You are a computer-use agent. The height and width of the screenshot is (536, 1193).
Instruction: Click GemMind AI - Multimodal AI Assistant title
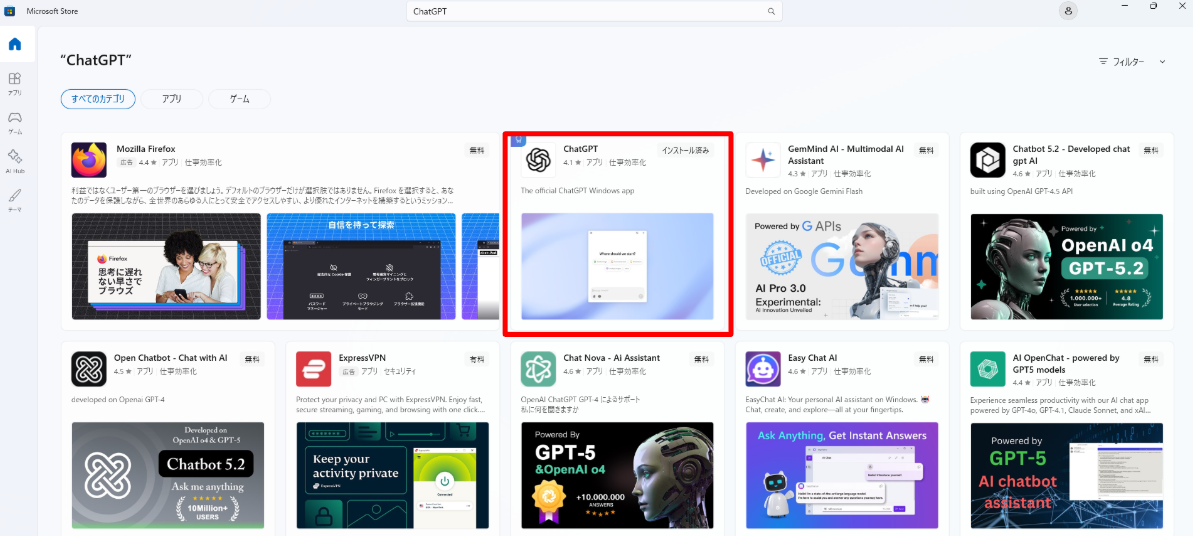847,155
